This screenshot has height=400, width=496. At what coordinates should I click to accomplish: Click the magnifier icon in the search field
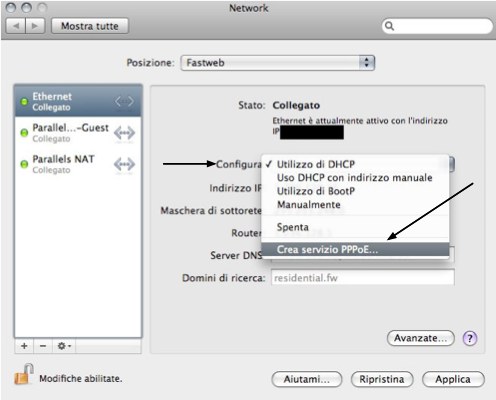389,26
